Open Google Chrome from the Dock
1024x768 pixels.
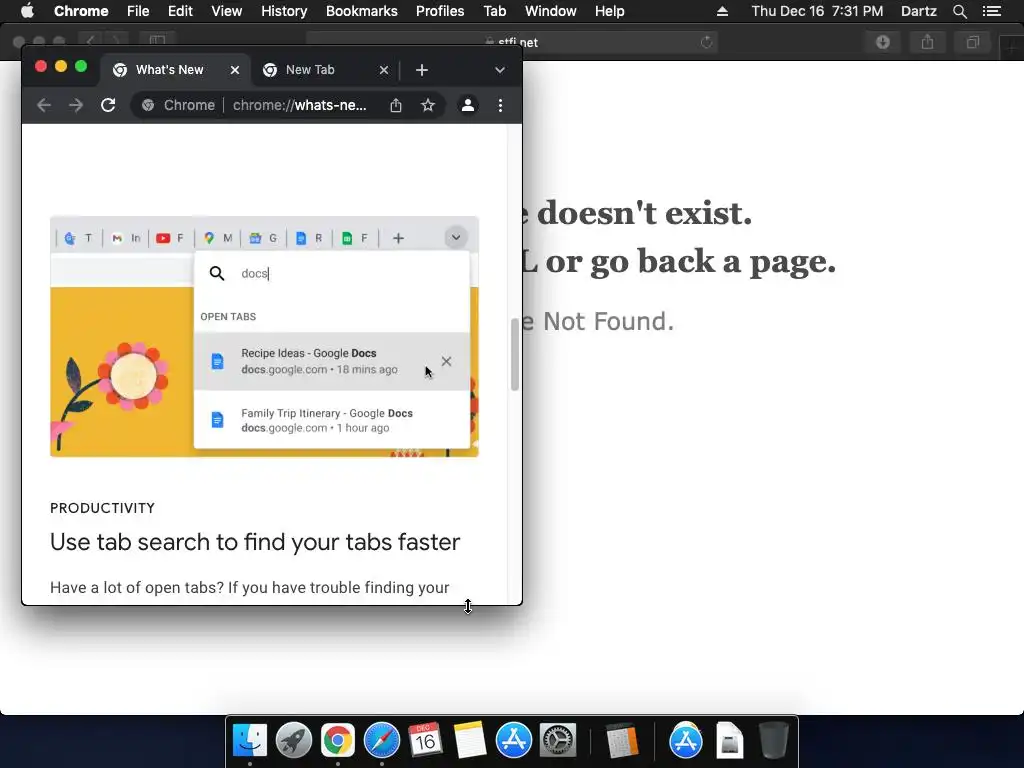(x=338, y=741)
